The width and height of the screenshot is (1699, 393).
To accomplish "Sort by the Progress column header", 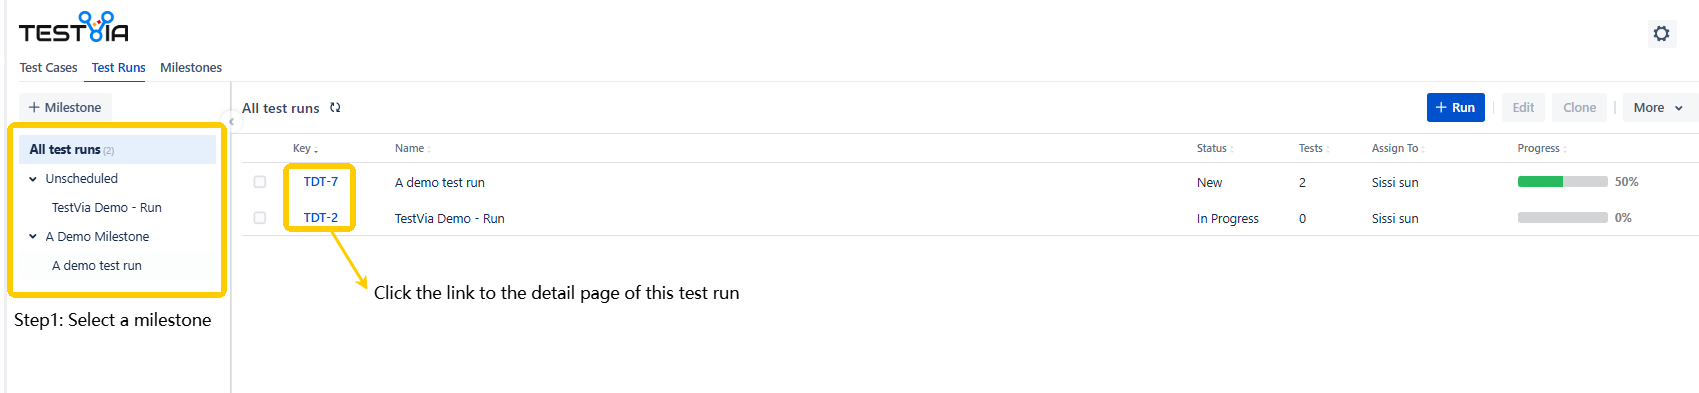I will coord(1541,148).
